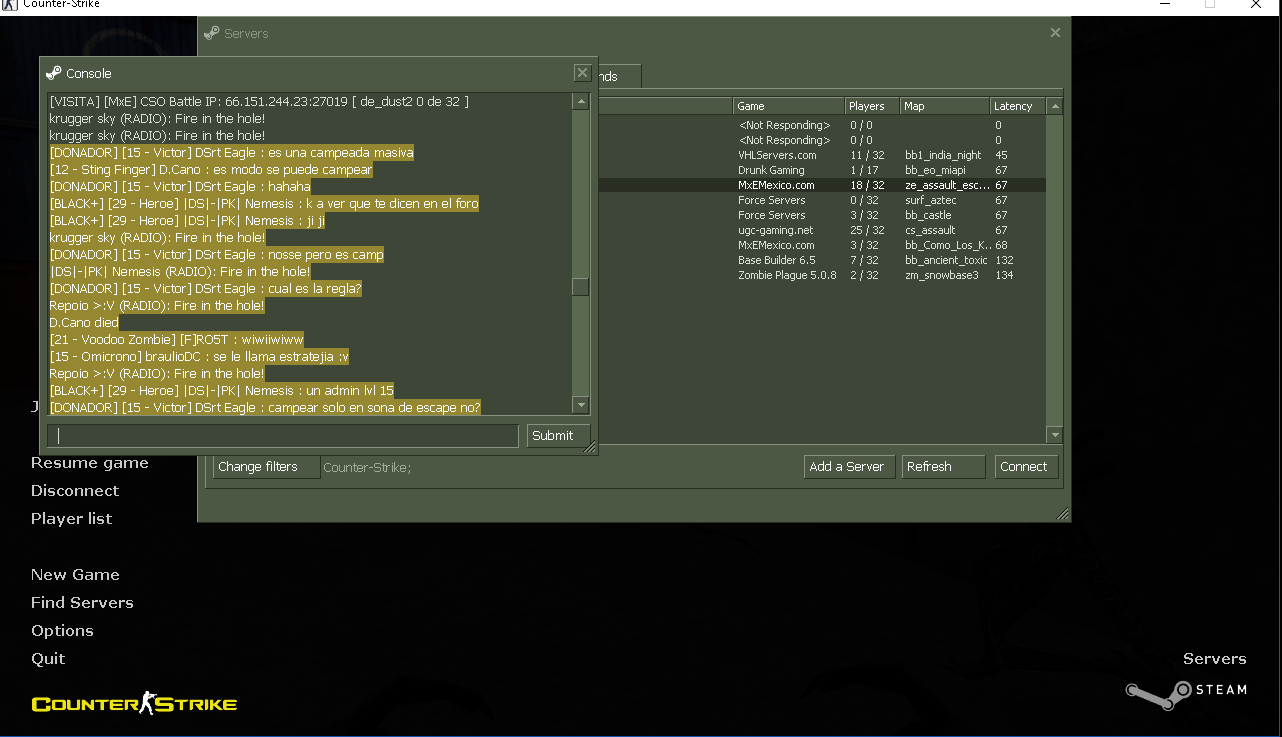Viewport: 1282px width, 737px height.
Task: Open Options from main menu
Action: pyautogui.click(x=62, y=631)
